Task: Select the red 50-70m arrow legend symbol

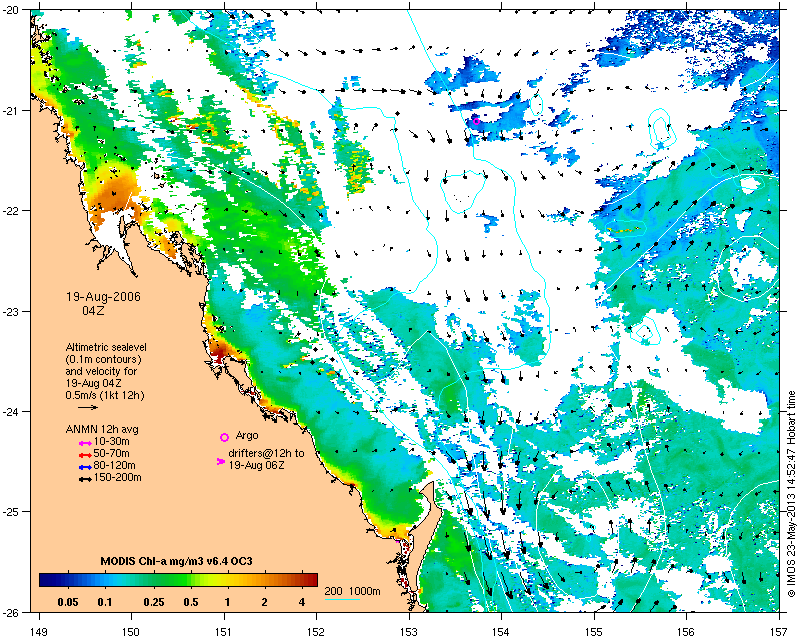Action: tap(85, 455)
